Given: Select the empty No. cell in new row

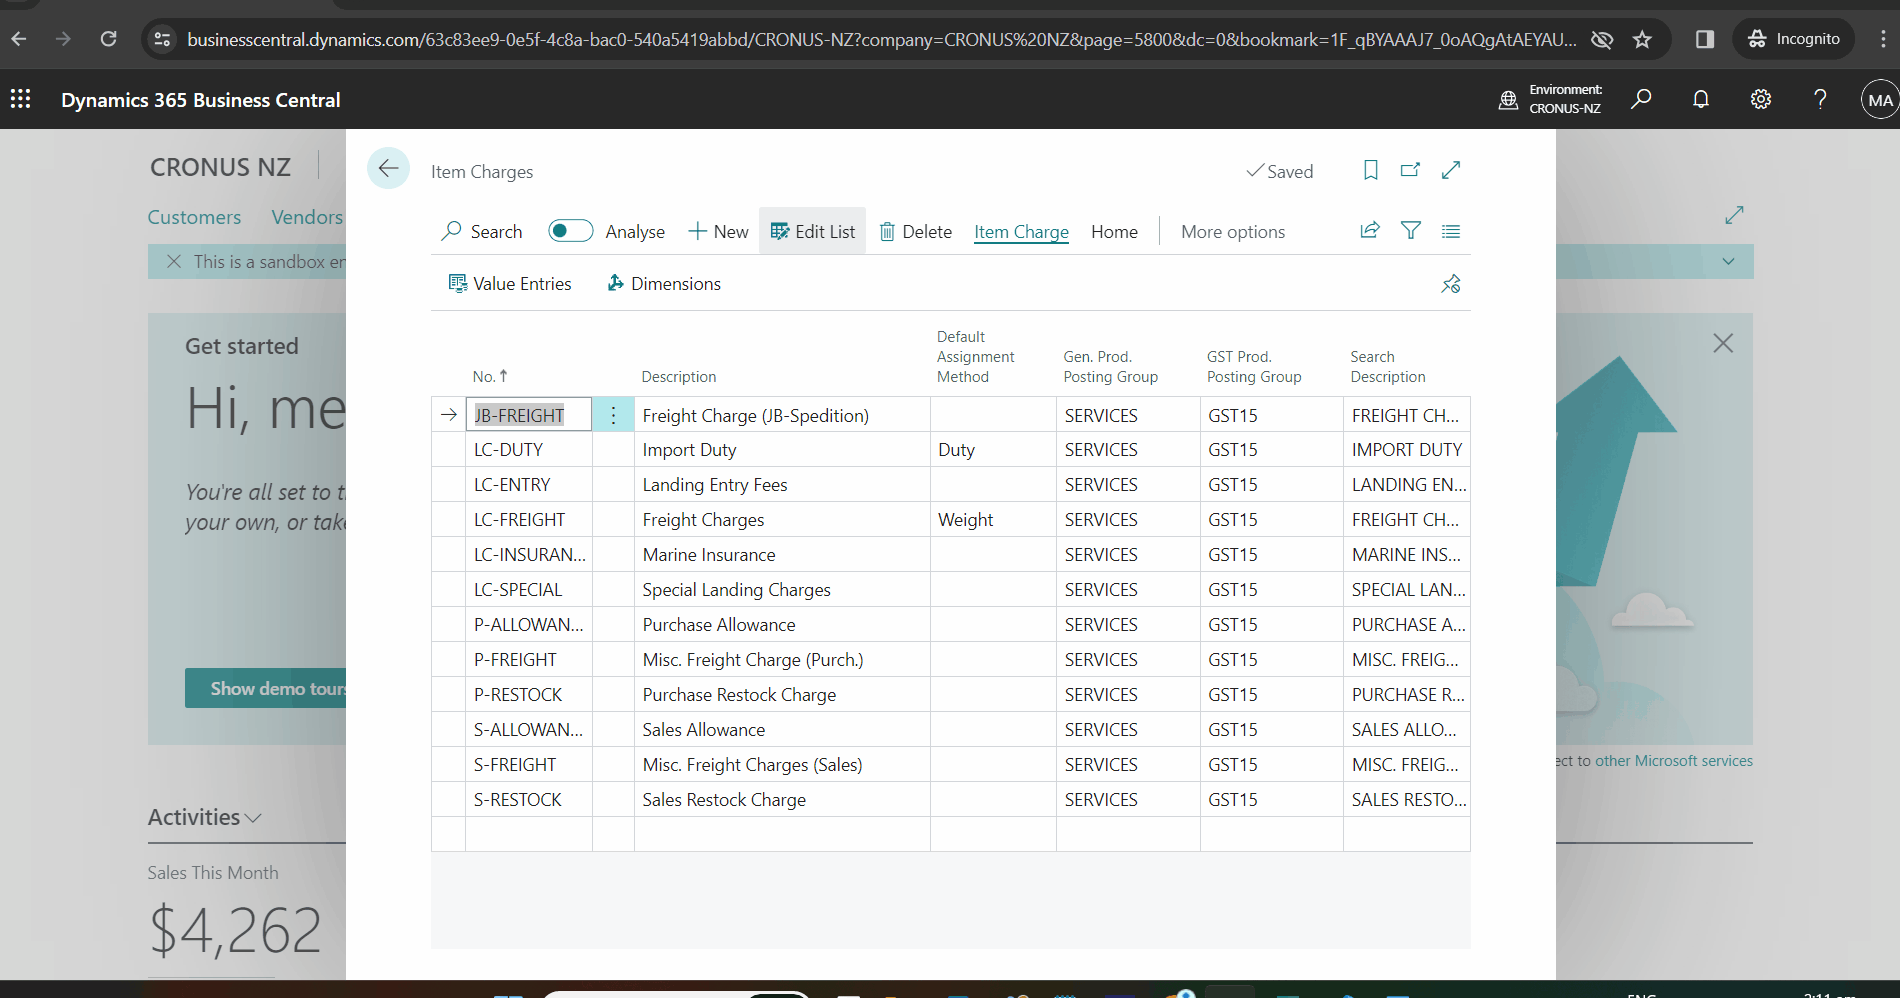Looking at the screenshot, I should coord(528,834).
